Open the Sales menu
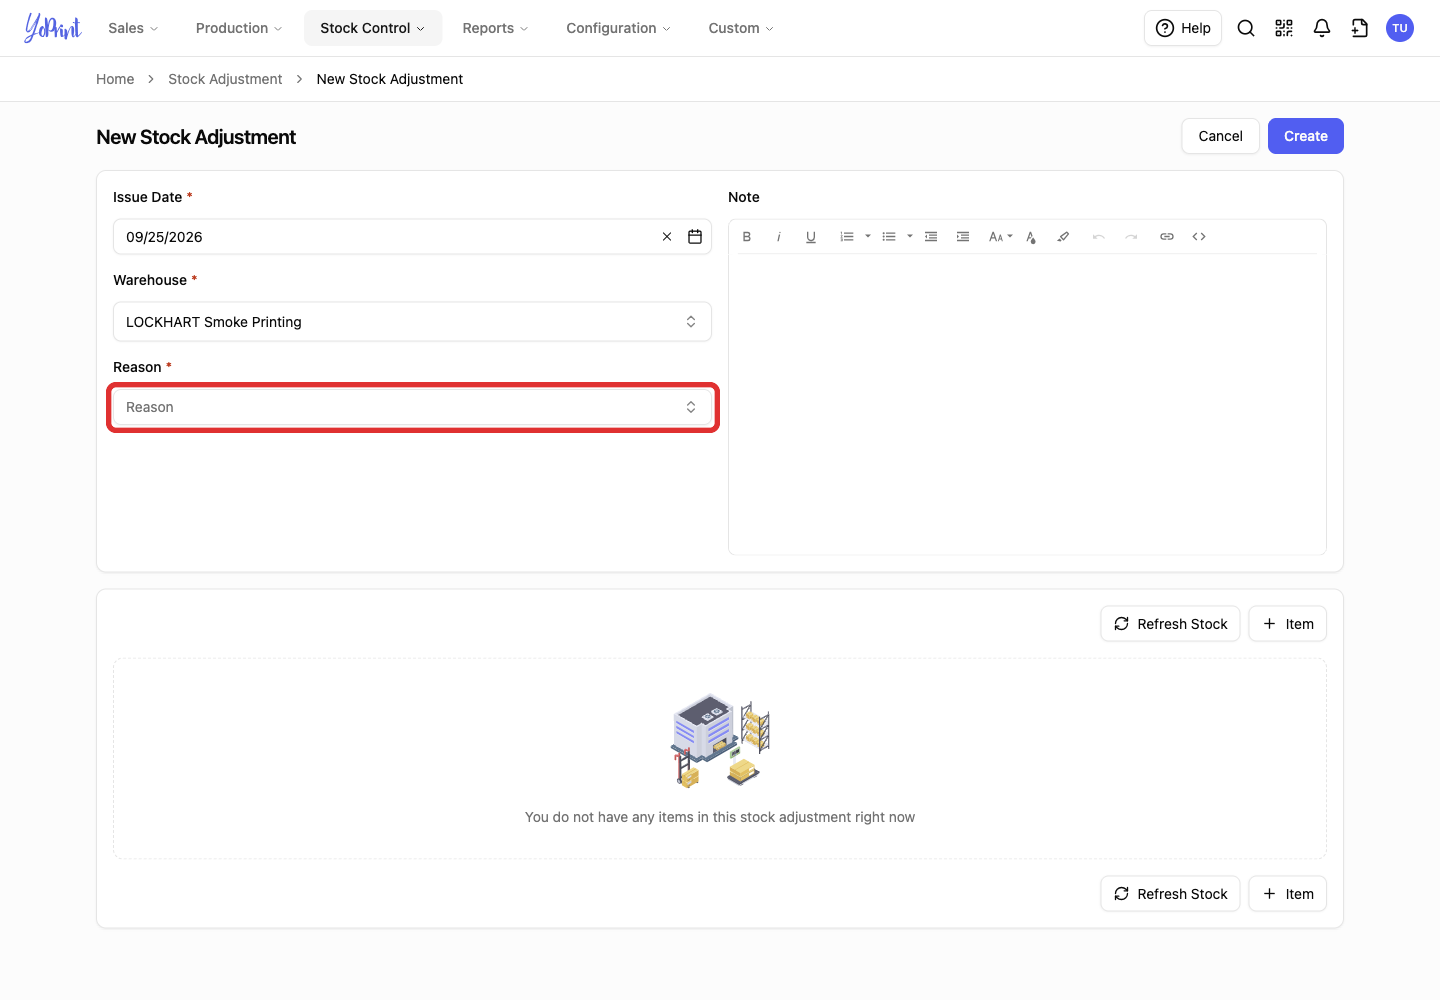1440x1000 pixels. coord(133,28)
